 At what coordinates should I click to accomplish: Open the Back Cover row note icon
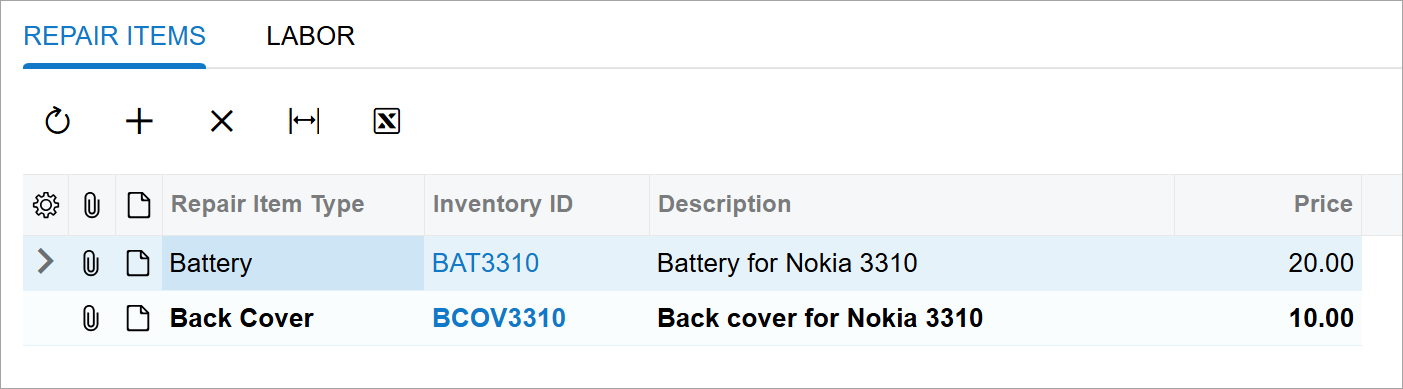pos(138,319)
